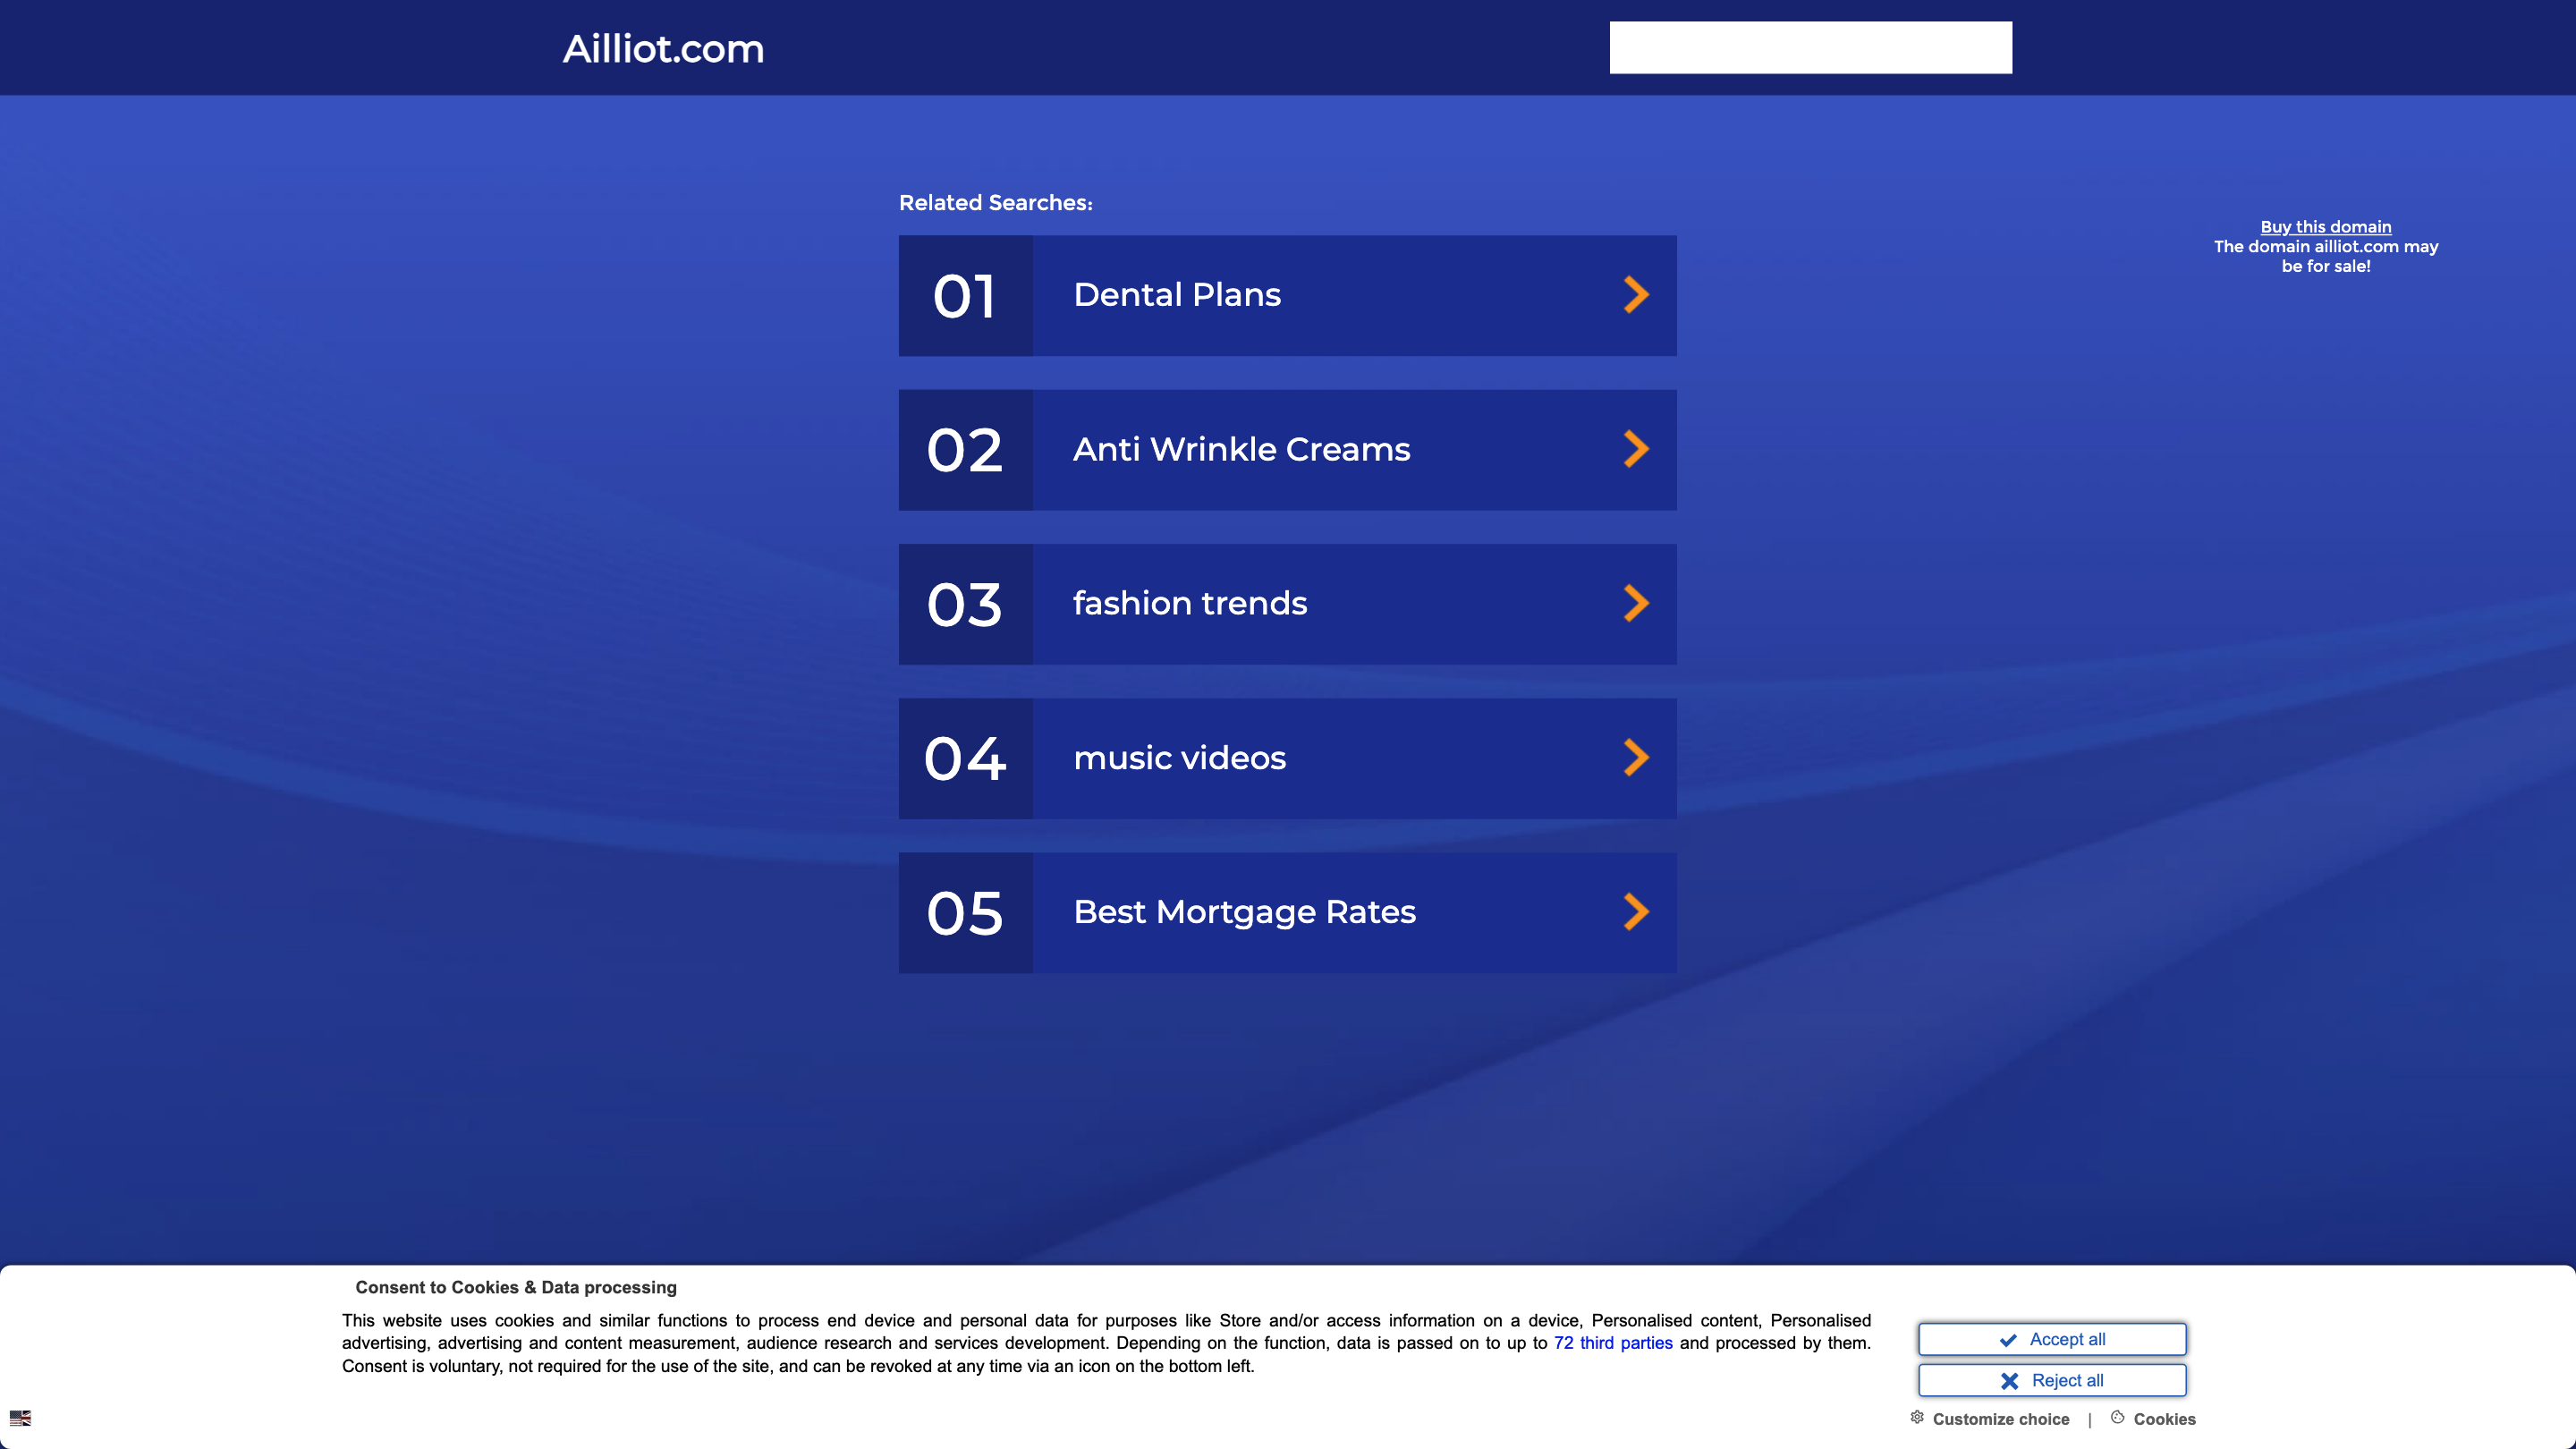Reject all cookies
Viewport: 2576px width, 1449px height.
point(2052,1379)
